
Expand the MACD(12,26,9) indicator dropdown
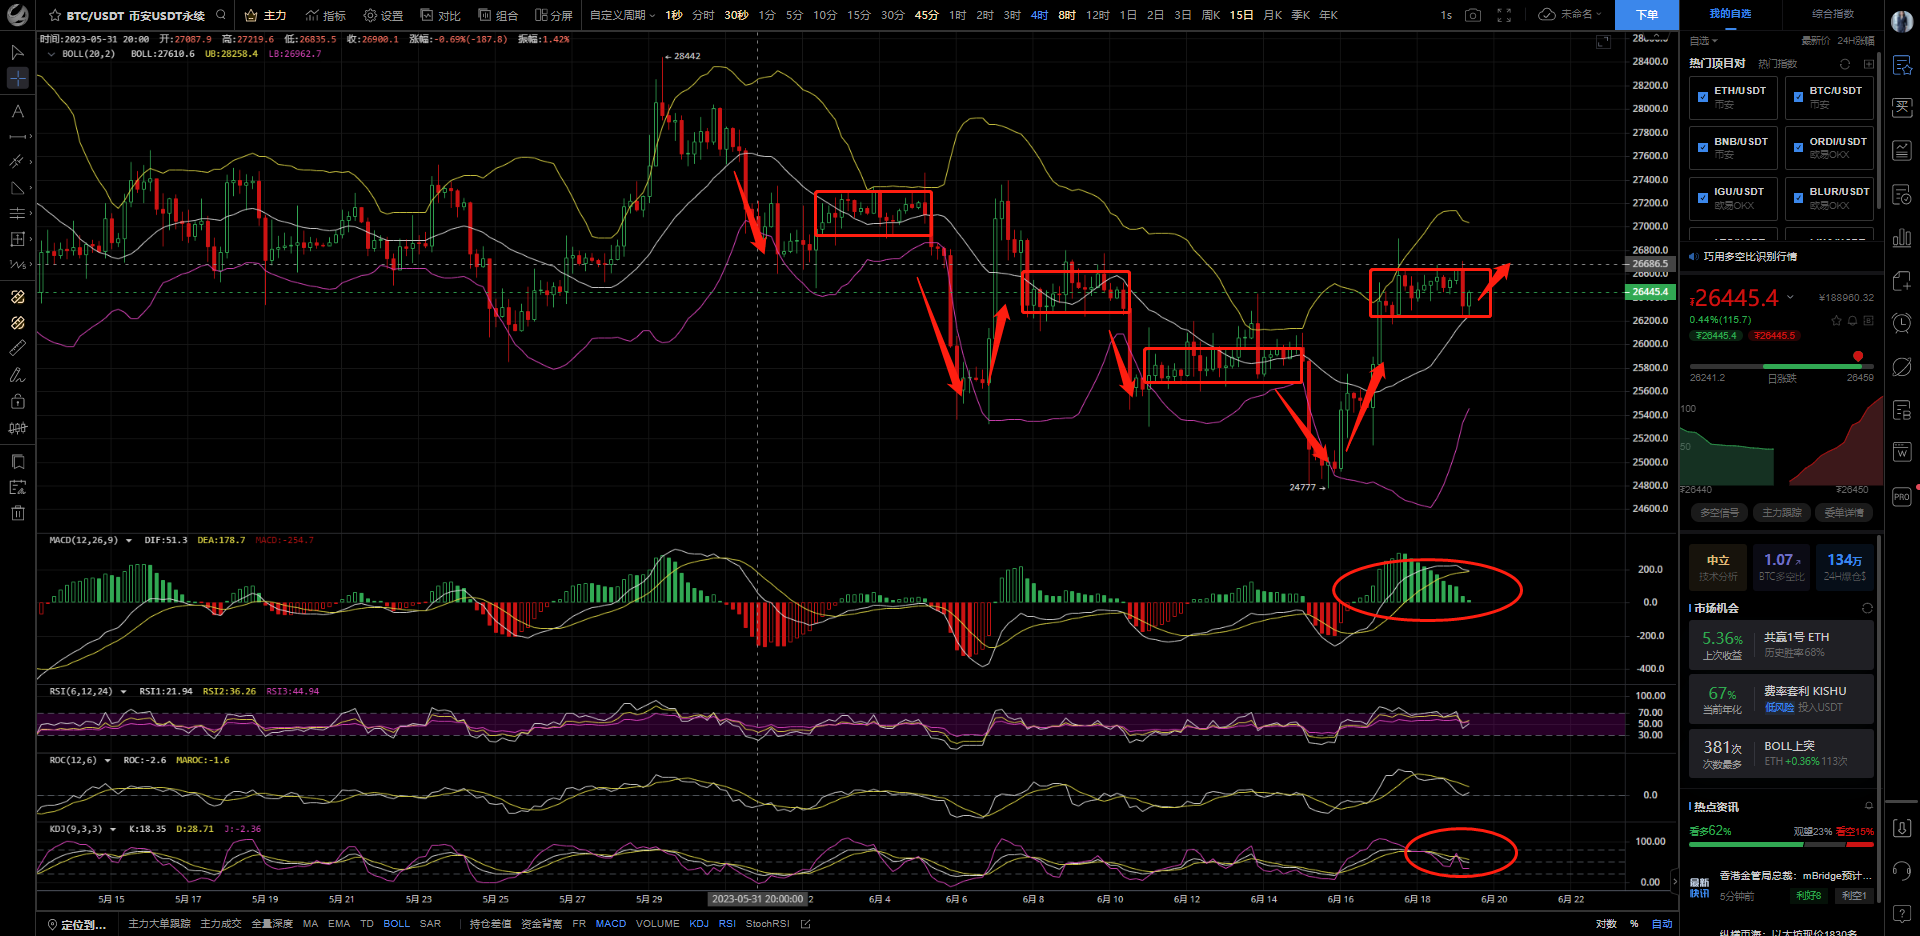tap(128, 540)
